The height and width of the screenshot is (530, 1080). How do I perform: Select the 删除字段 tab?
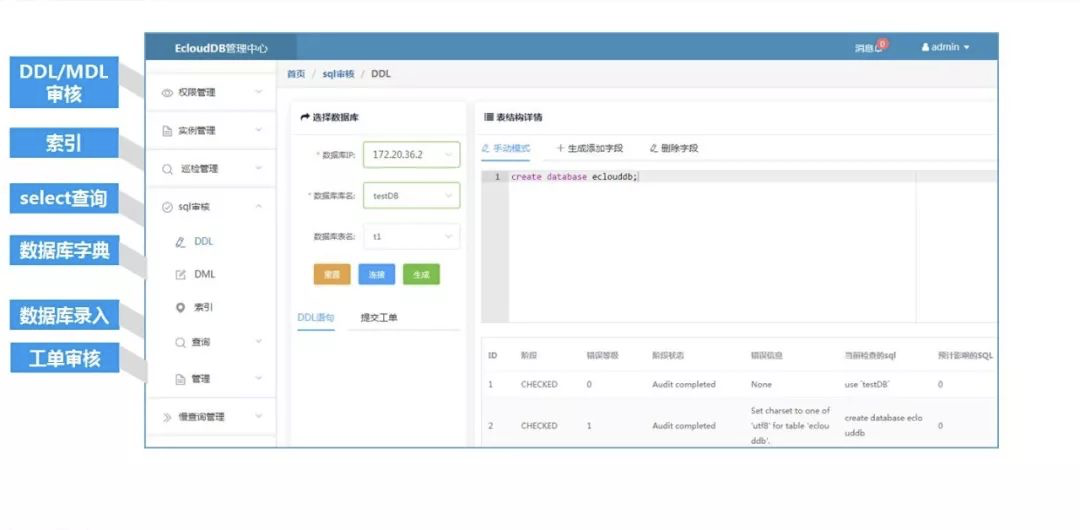[674, 148]
